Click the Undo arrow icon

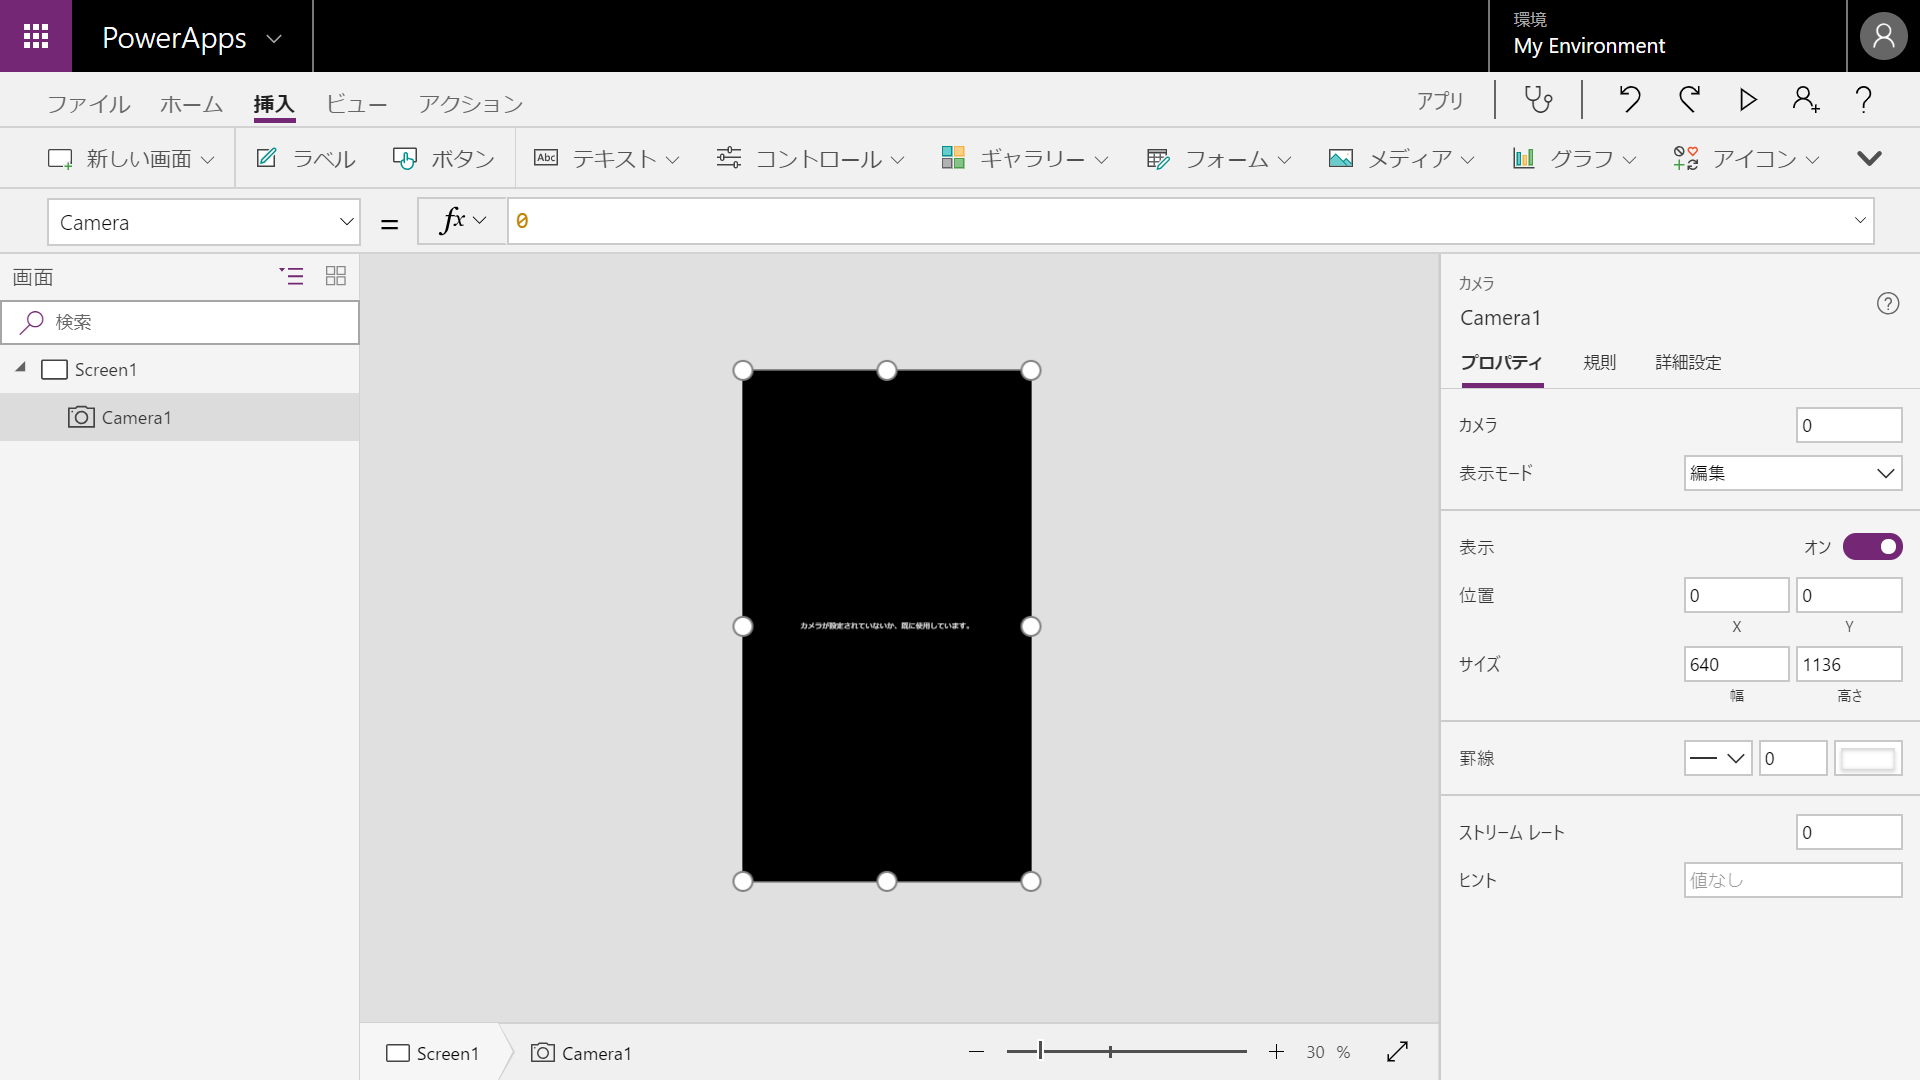point(1630,100)
